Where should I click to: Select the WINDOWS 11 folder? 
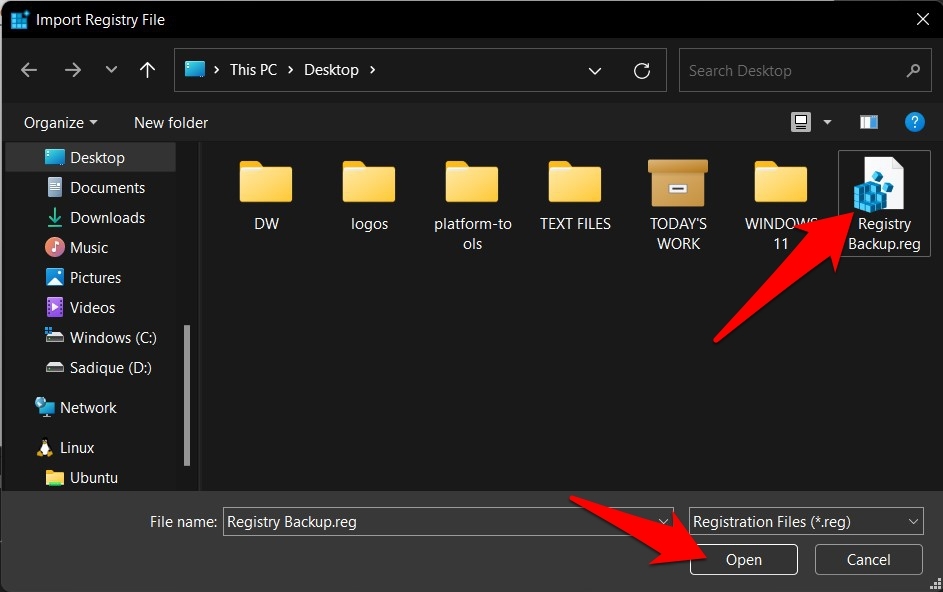click(x=781, y=206)
